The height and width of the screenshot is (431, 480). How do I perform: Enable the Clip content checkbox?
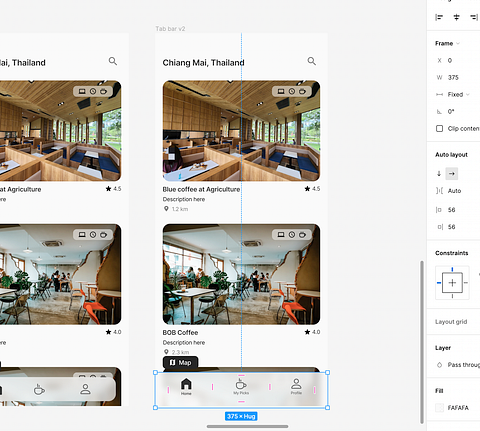click(440, 129)
